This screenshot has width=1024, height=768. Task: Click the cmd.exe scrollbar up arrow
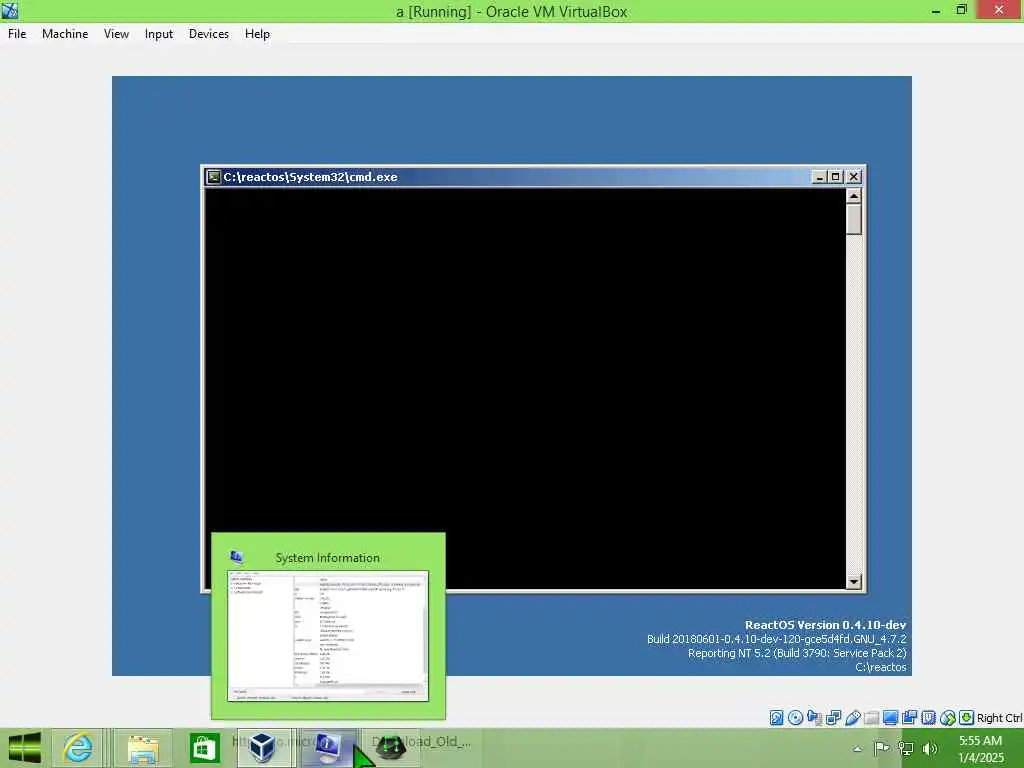tap(854, 196)
